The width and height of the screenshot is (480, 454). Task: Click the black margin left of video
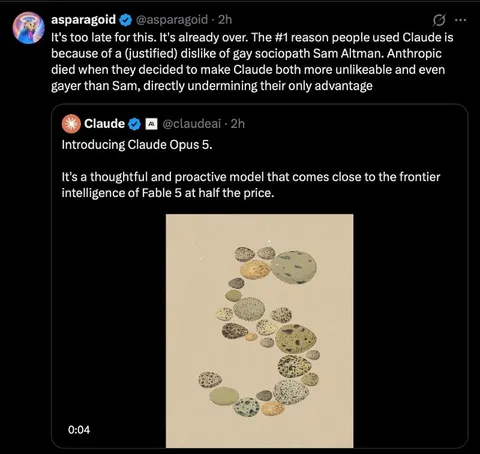110,317
